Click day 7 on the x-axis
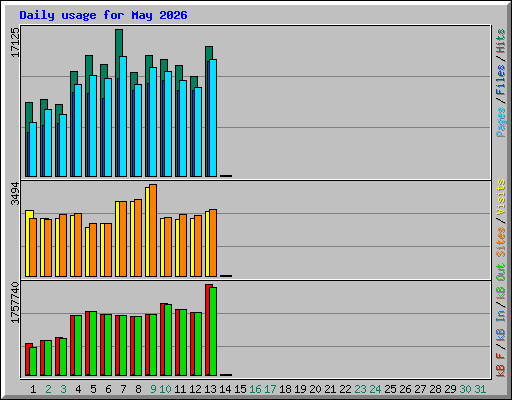This screenshot has height=400, width=512. click(123, 389)
